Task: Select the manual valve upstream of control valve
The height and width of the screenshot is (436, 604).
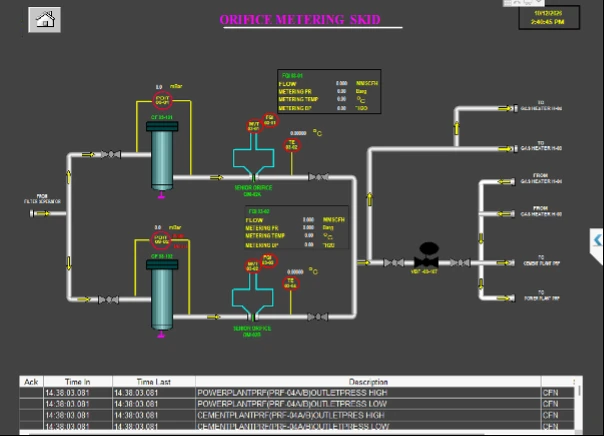Action: tap(394, 263)
